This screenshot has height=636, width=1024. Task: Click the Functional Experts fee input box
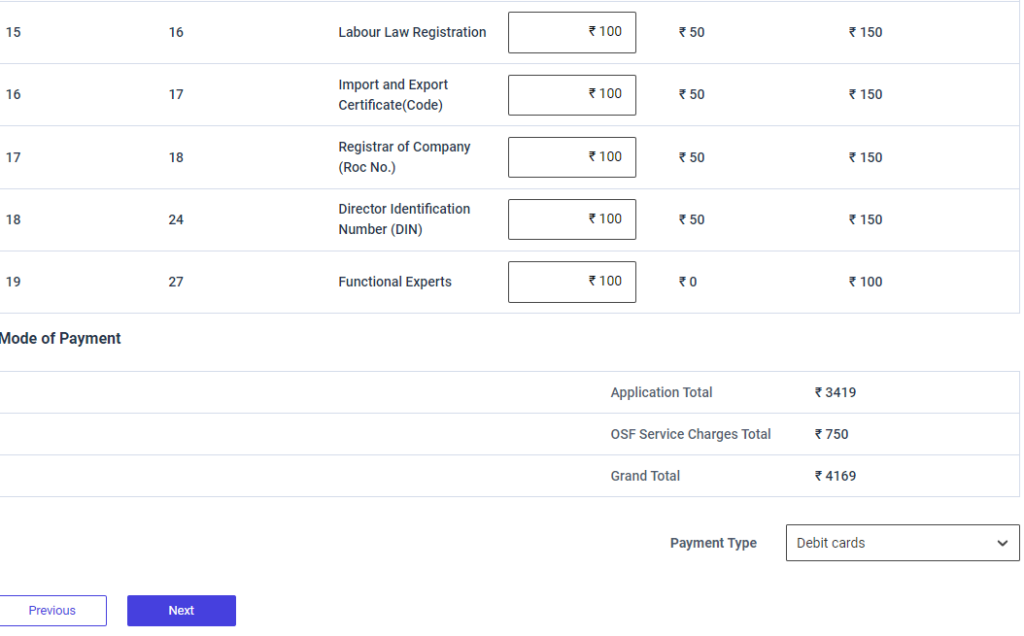pos(571,282)
